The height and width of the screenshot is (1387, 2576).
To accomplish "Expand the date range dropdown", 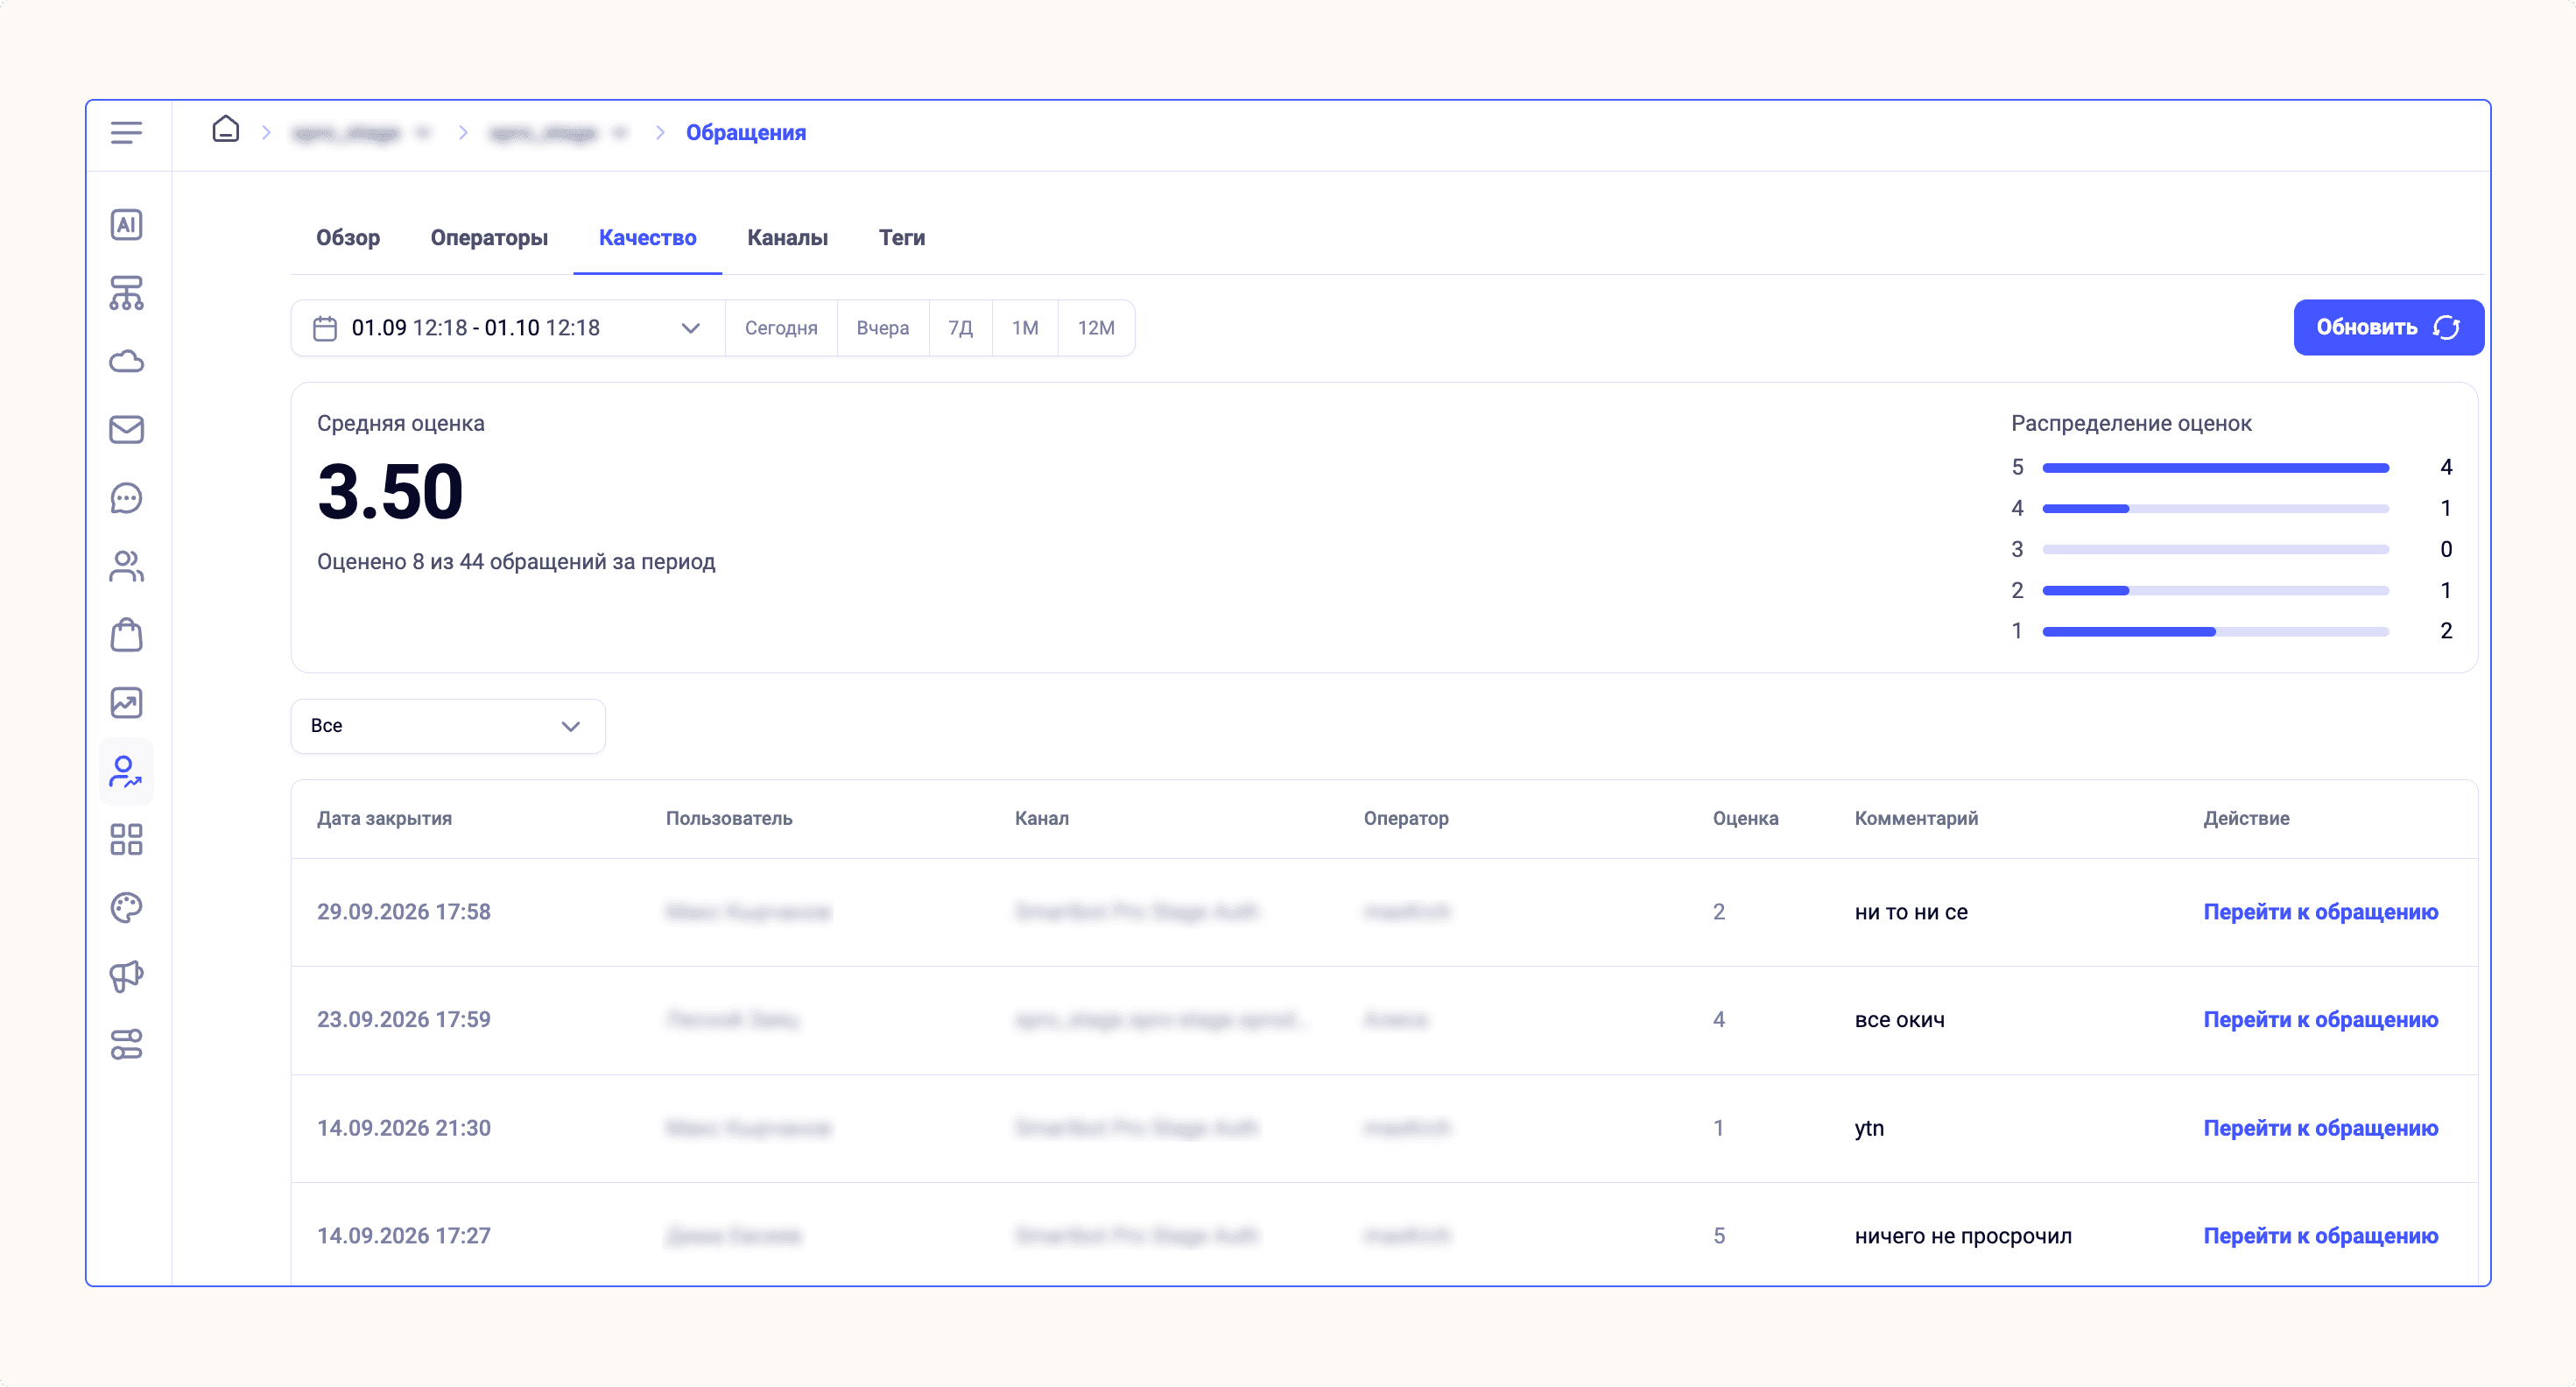I will [x=690, y=328].
